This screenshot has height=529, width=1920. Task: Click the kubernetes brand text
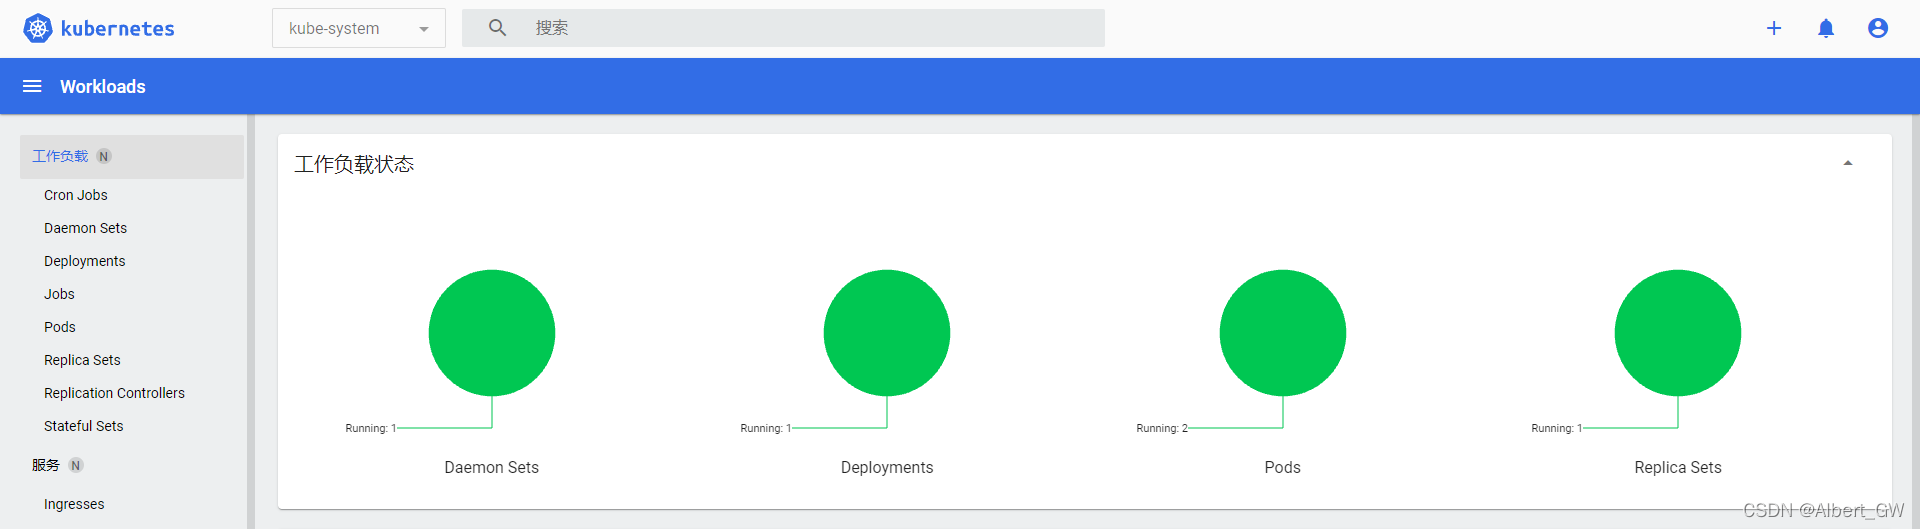[x=118, y=29]
